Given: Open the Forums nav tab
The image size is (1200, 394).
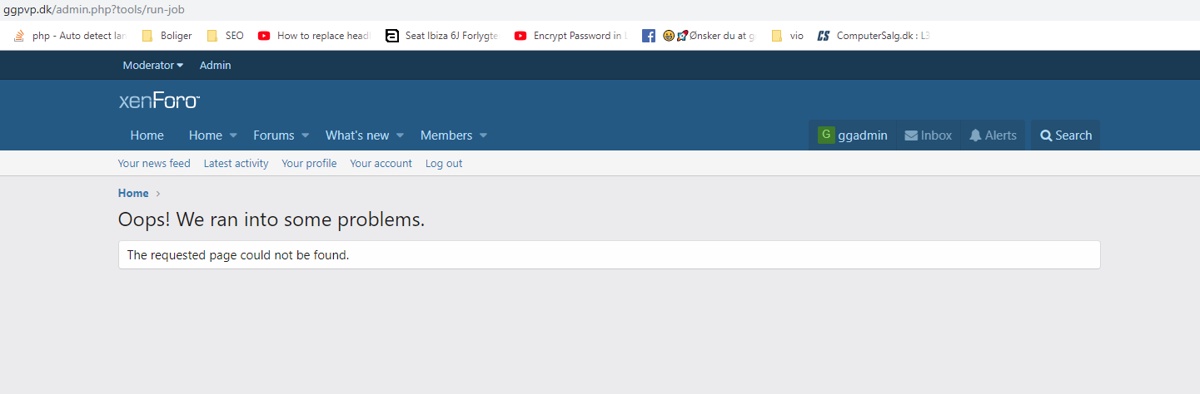Looking at the screenshot, I should coord(274,135).
